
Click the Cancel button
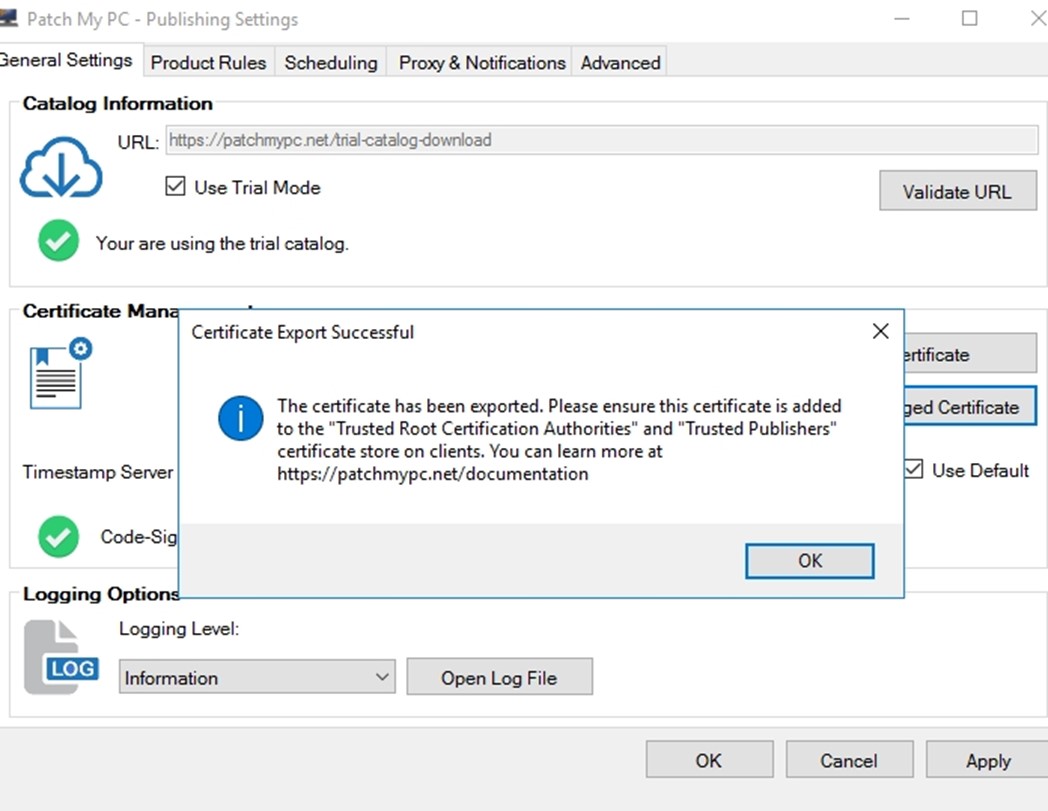click(x=849, y=760)
